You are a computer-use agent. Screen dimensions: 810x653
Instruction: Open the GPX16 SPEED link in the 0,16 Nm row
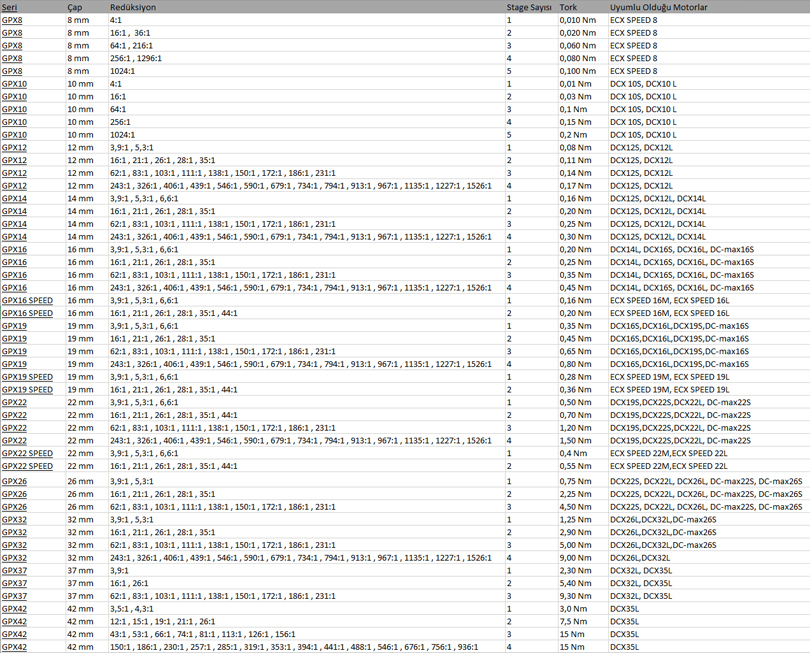pyautogui.click(x=27, y=301)
